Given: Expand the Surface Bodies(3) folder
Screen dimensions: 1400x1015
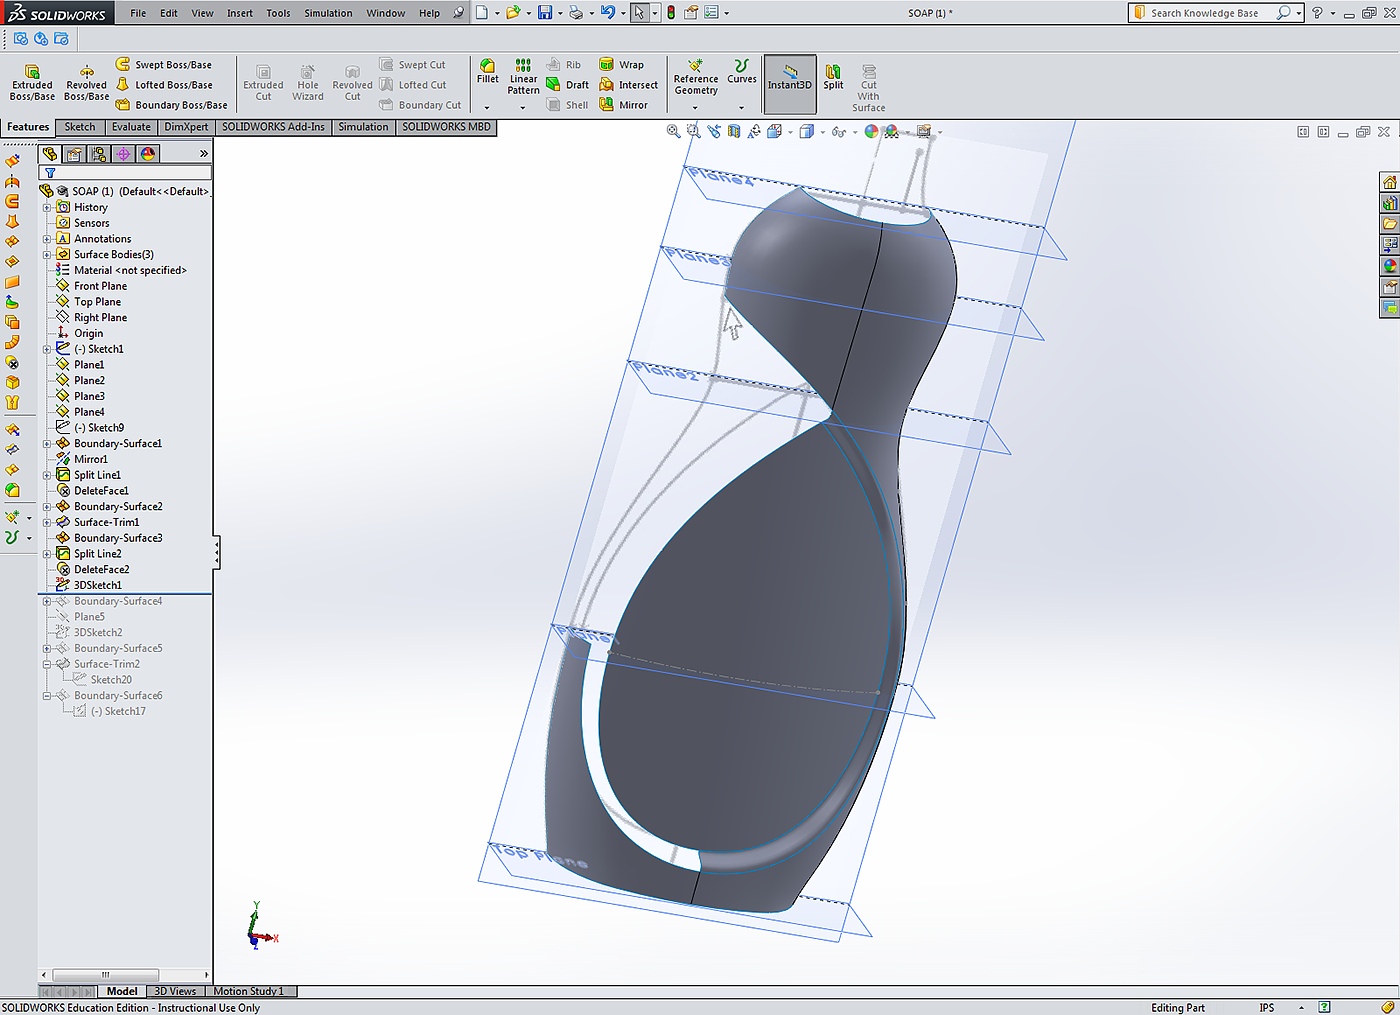Looking at the screenshot, I should (47, 255).
